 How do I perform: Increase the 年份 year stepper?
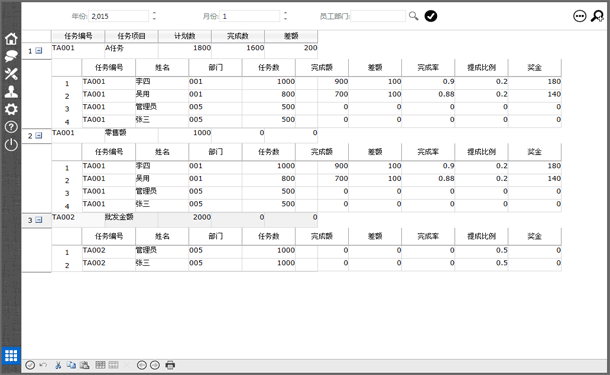tap(154, 13)
